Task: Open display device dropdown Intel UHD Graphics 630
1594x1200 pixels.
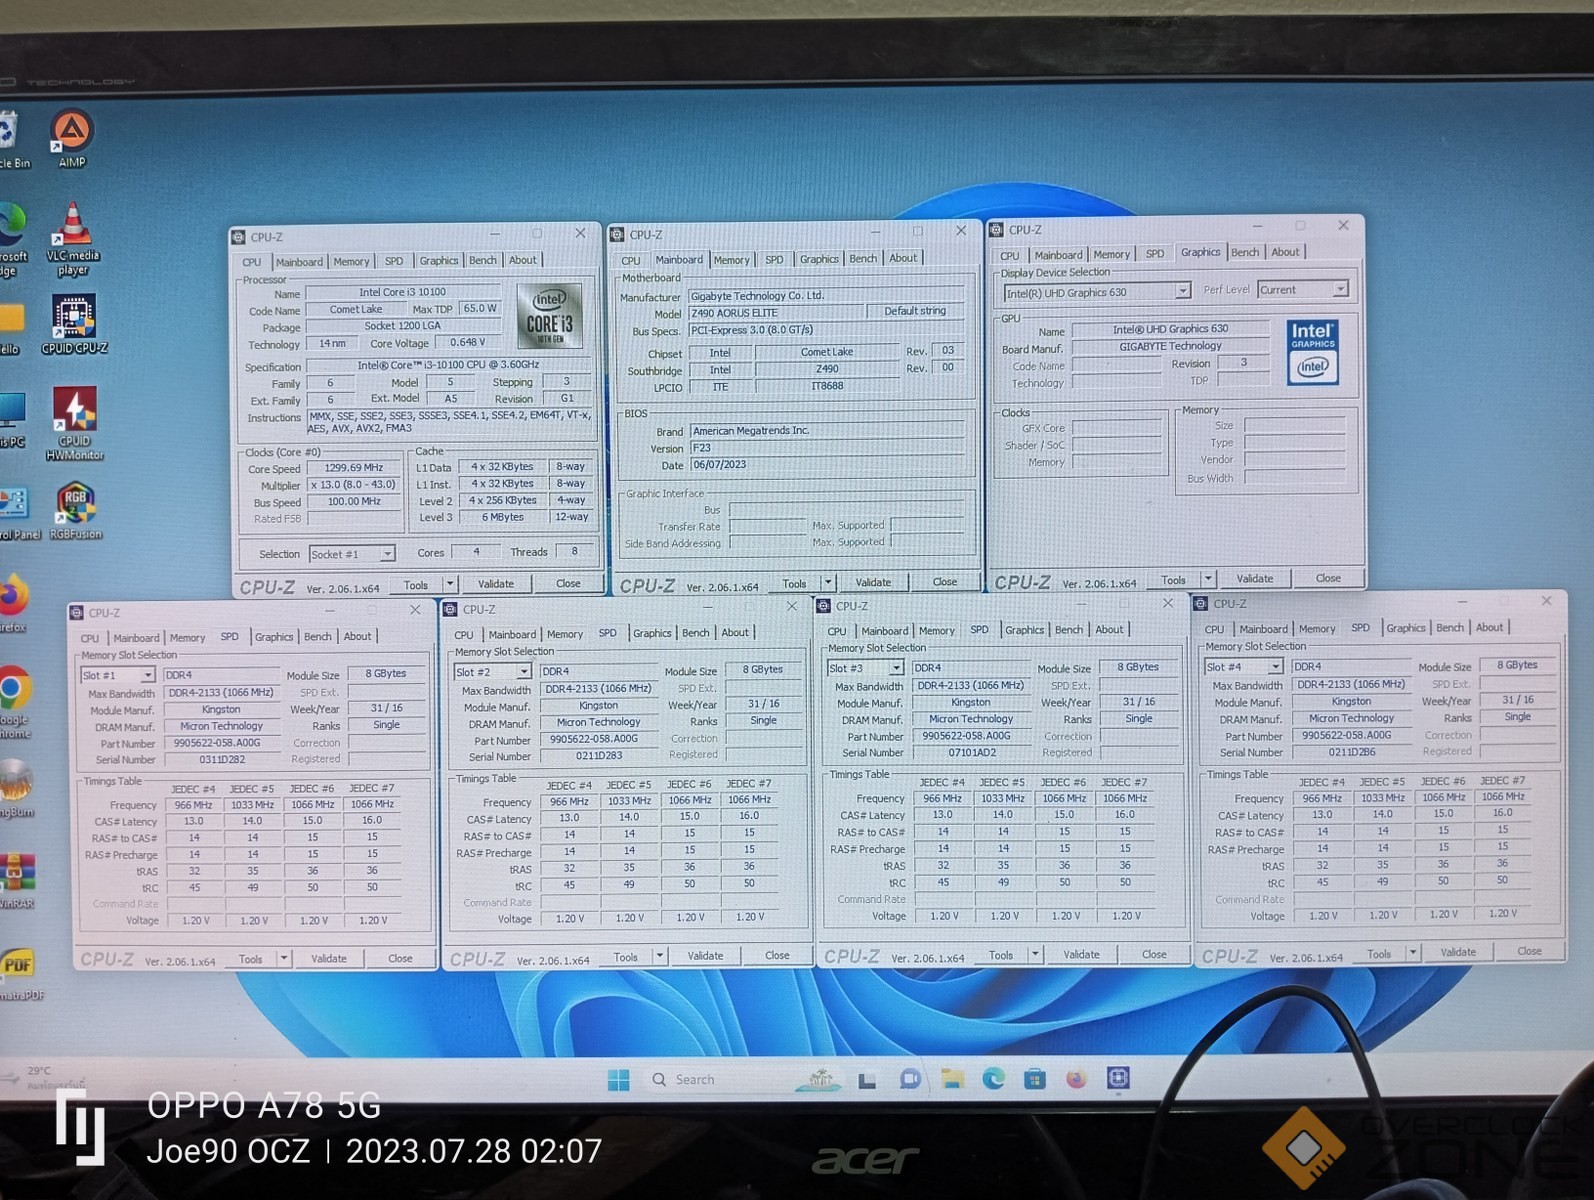Action: [x=1097, y=292]
